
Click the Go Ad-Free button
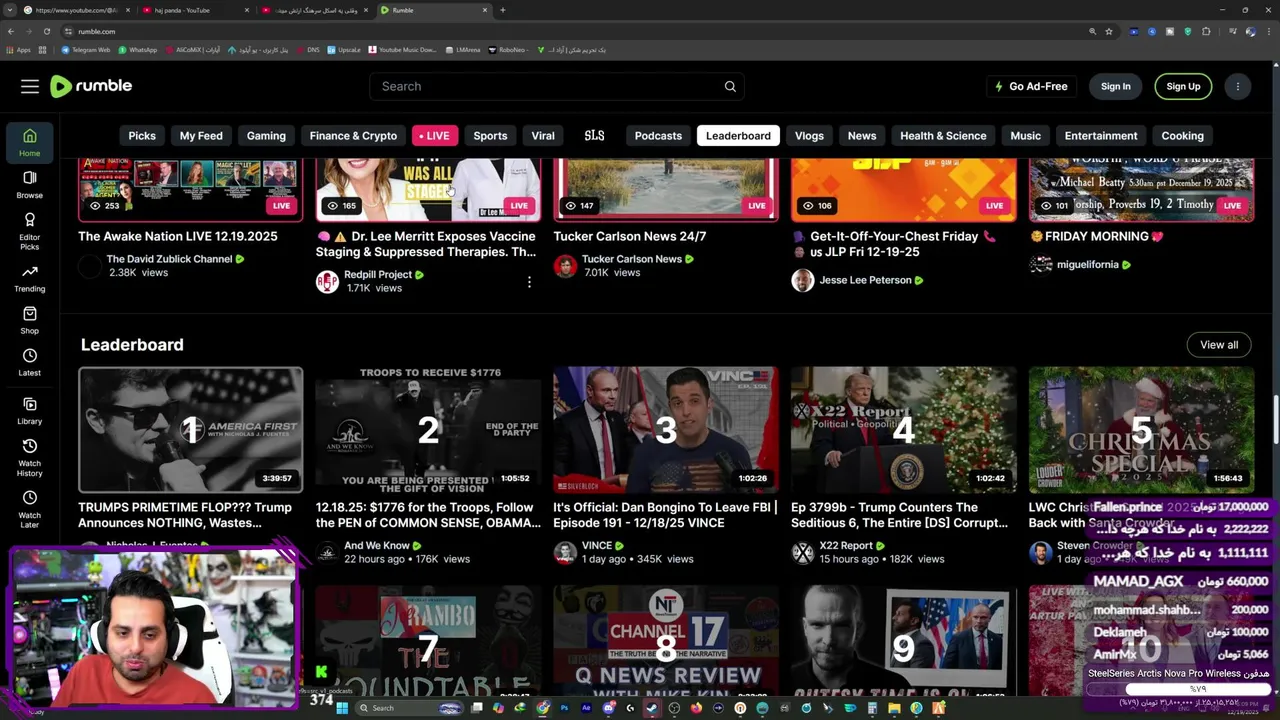[x=1032, y=86]
